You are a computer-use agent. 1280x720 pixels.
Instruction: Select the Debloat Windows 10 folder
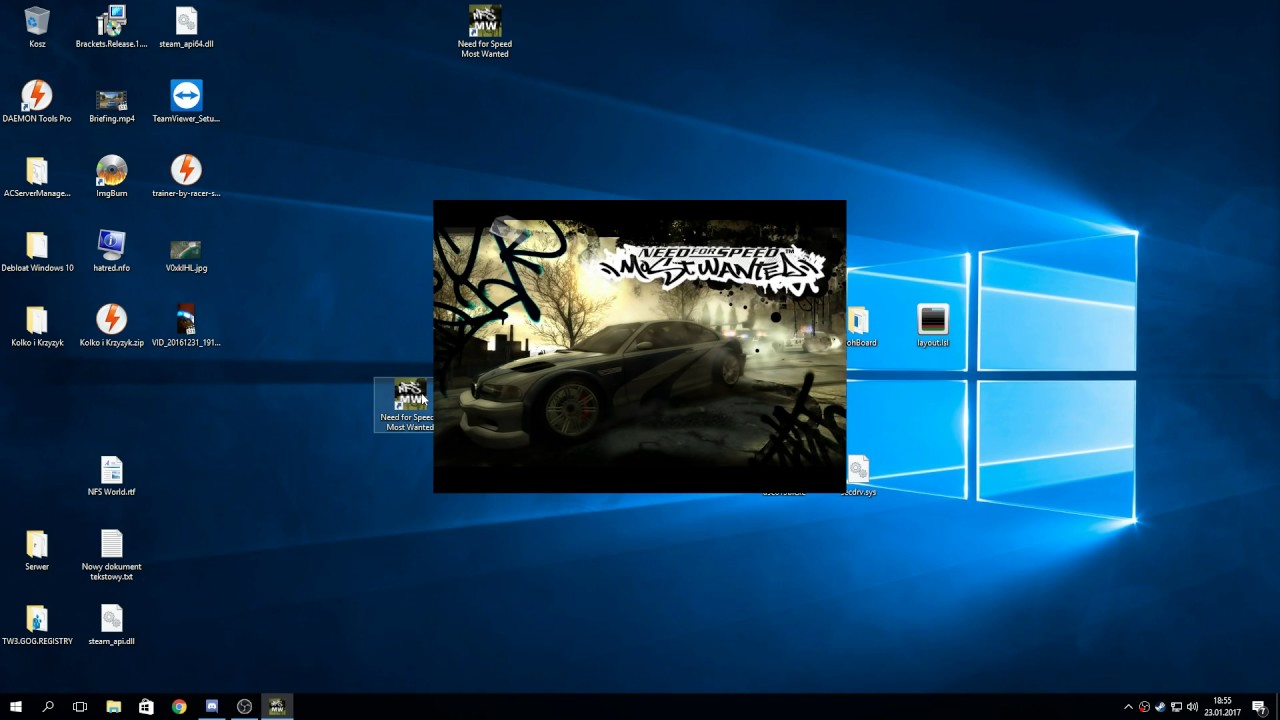click(x=37, y=250)
